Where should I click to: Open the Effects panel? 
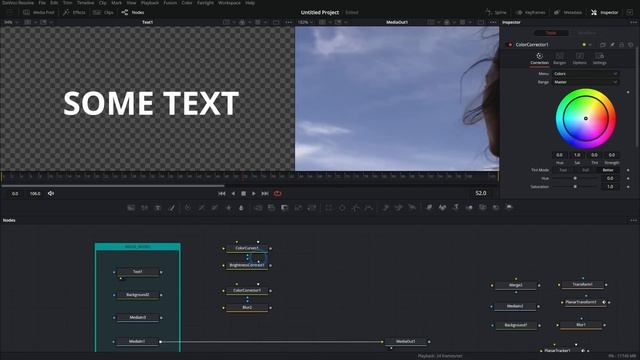[74, 13]
